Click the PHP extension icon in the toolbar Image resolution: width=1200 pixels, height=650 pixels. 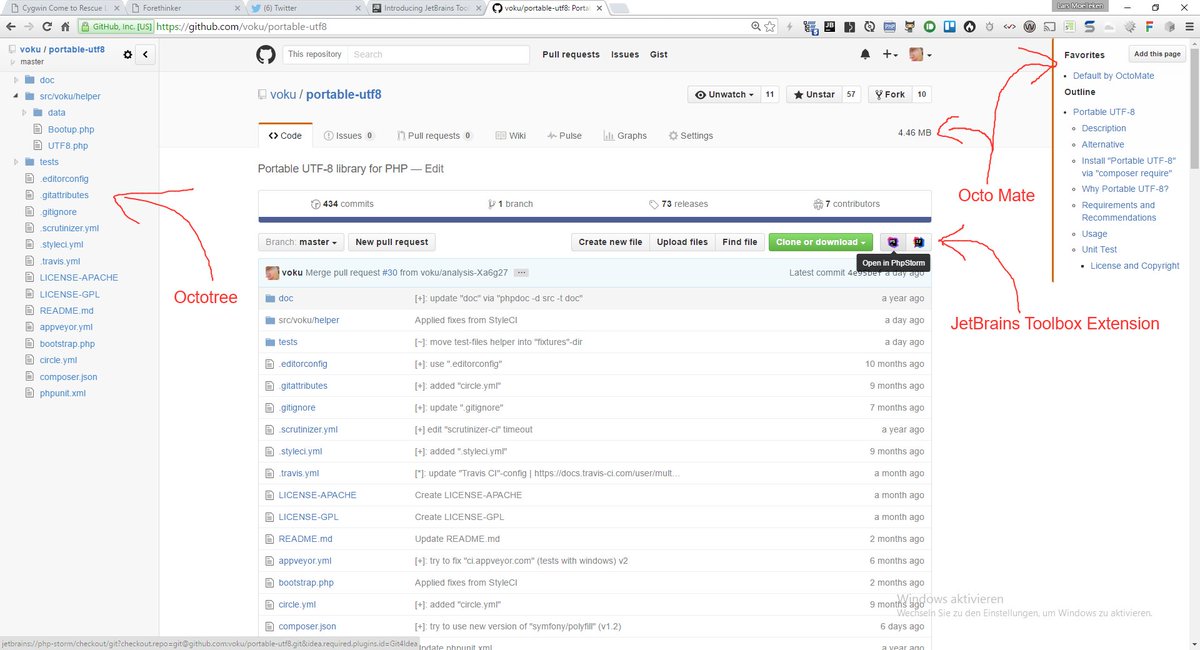tap(889, 27)
